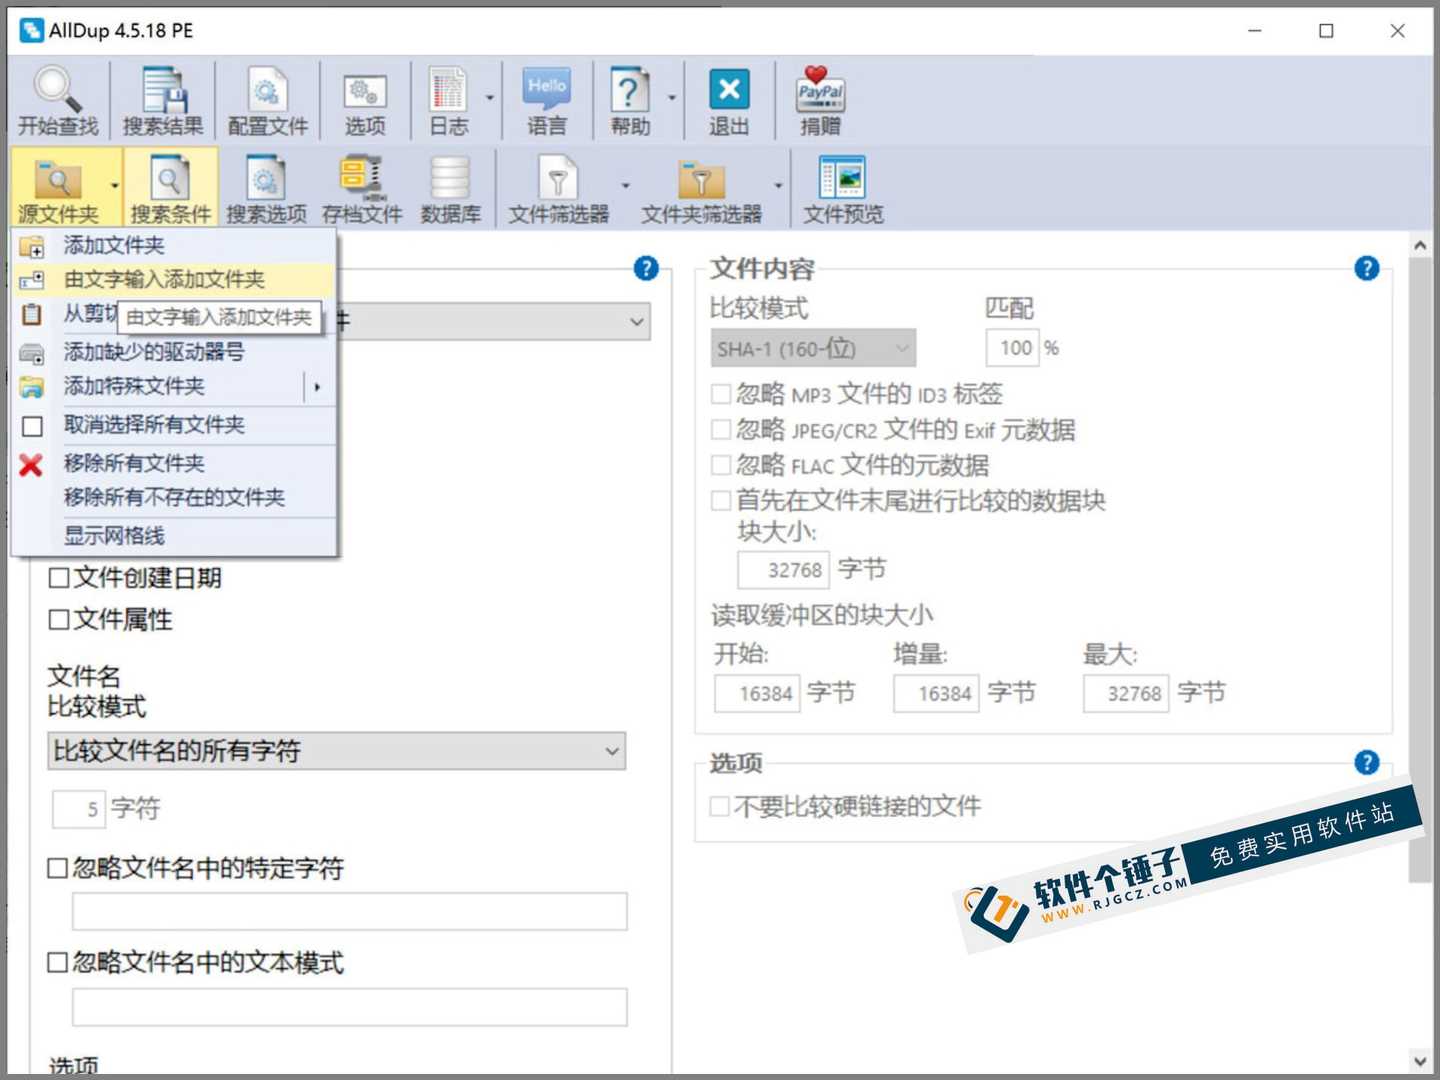Screen dimensions: 1440x1080
Task: Check 忽略文件名中的特定字符
Action: pos(58,868)
